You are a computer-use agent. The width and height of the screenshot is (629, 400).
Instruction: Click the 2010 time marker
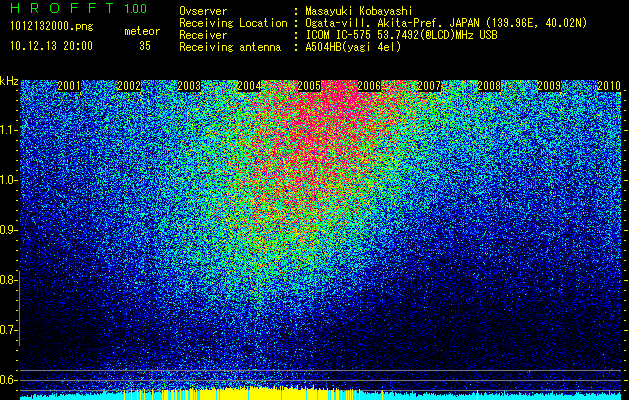click(x=609, y=86)
